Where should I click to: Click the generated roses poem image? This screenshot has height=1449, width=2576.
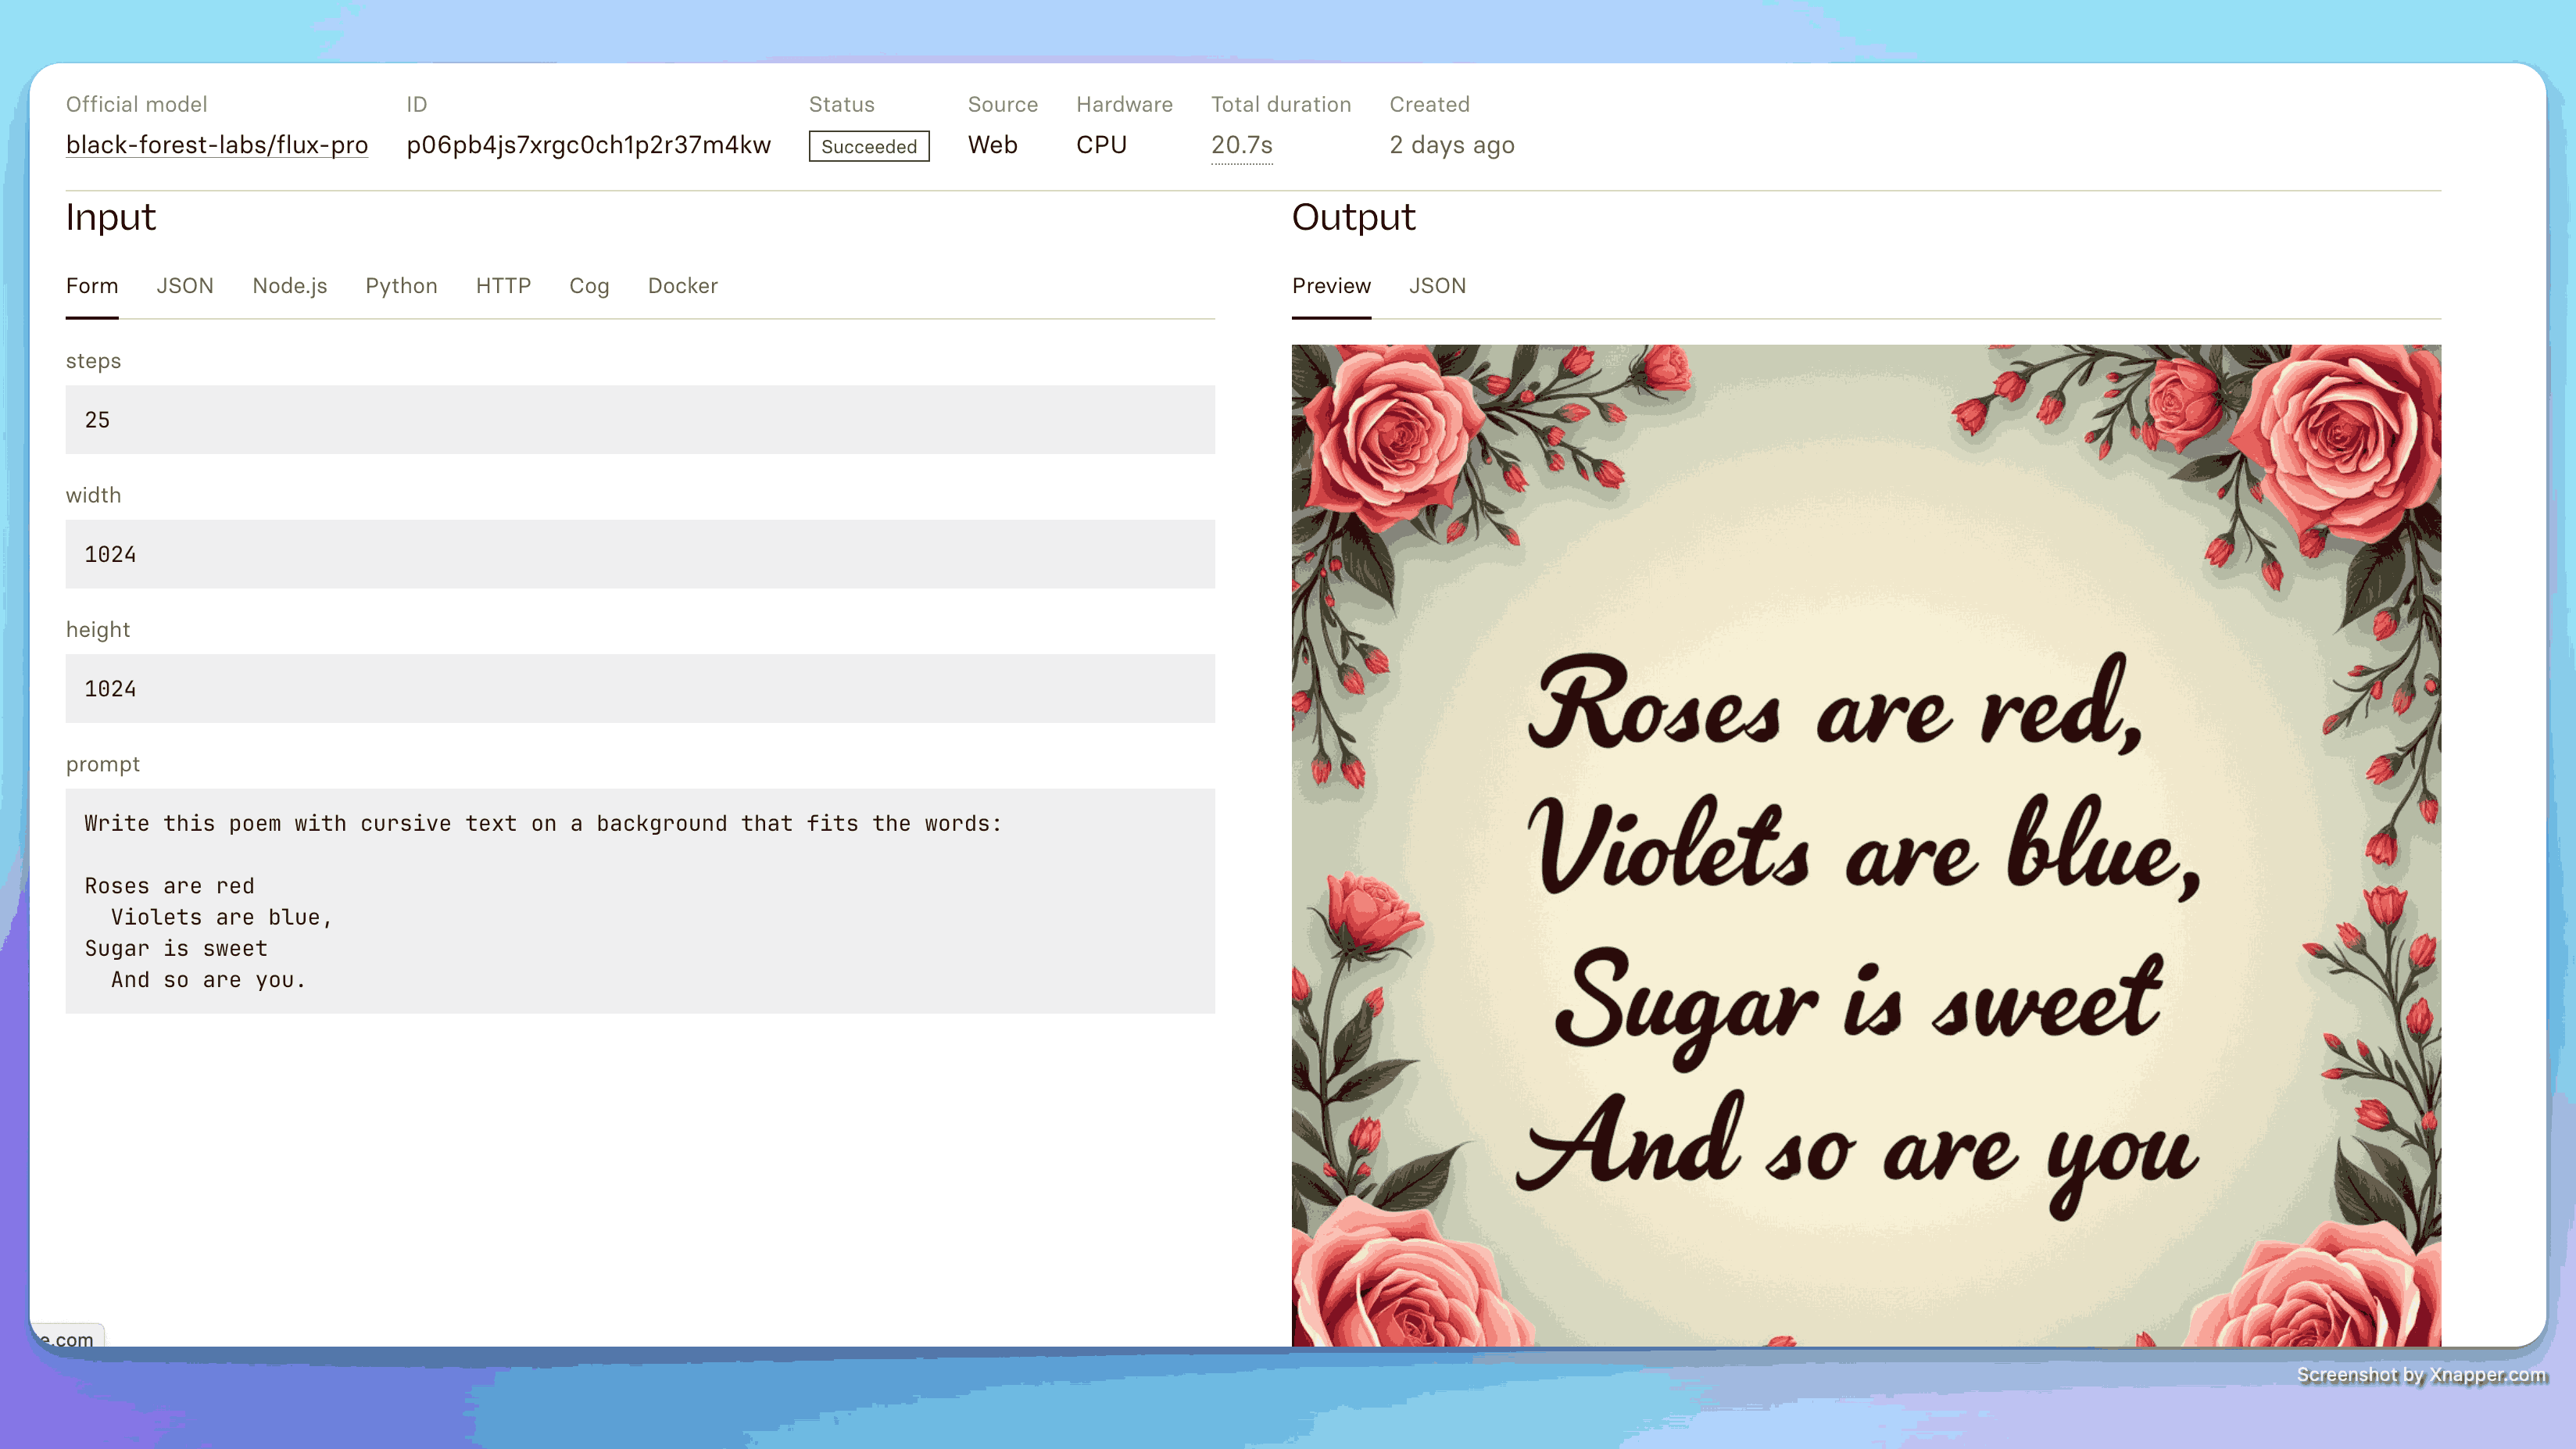point(1866,845)
